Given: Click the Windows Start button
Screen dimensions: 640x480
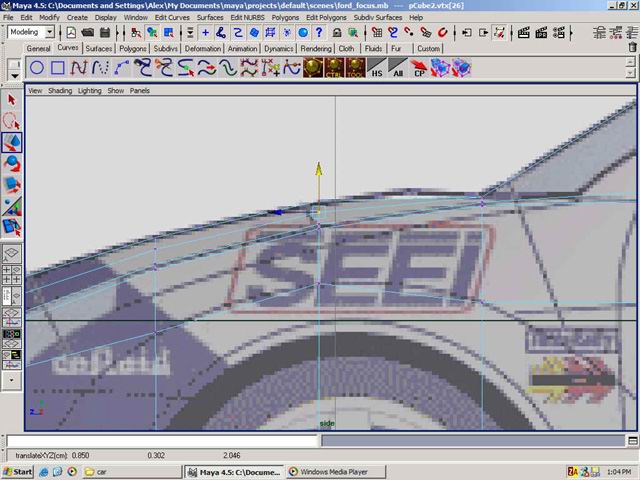Looking at the screenshot, I should (x=18, y=471).
